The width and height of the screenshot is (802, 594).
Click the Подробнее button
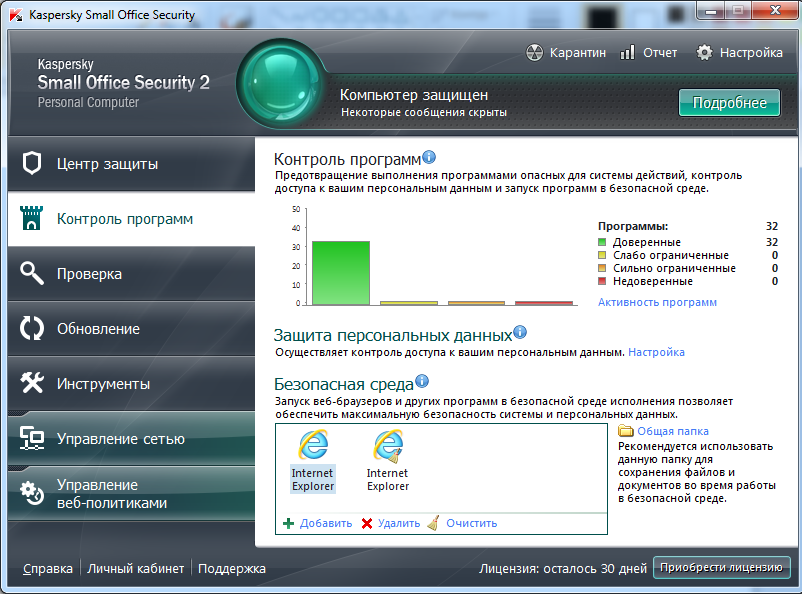[729, 103]
